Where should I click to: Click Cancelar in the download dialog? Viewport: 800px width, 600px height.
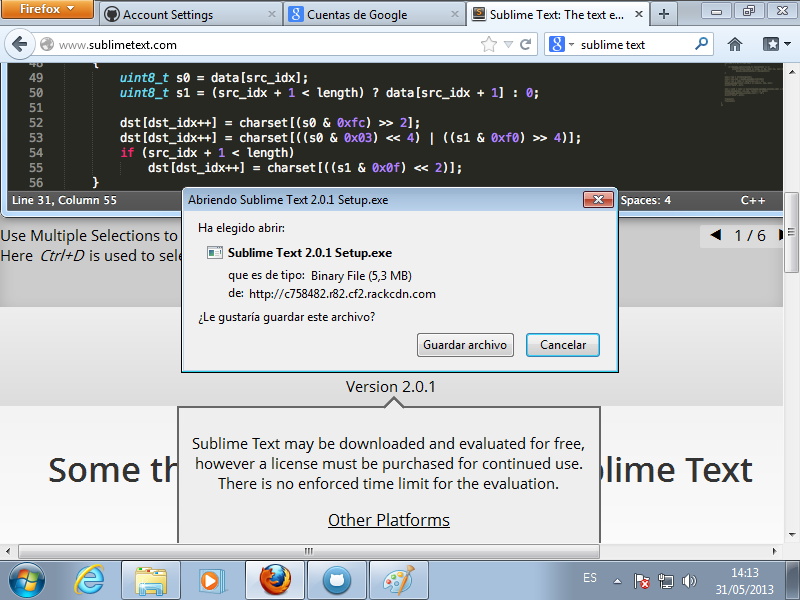click(x=563, y=345)
